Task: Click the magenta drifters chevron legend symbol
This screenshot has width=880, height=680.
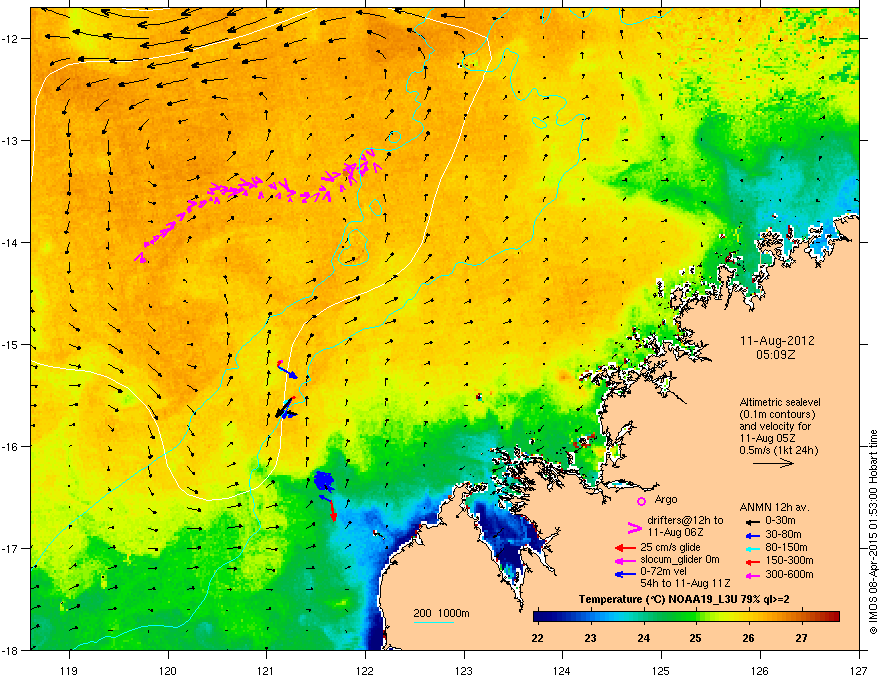Action: 634,527
